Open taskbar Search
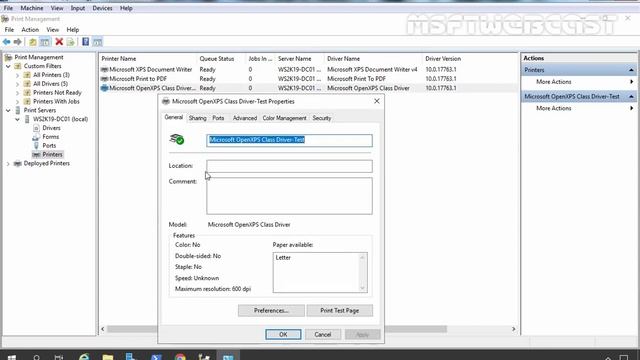 36,357
